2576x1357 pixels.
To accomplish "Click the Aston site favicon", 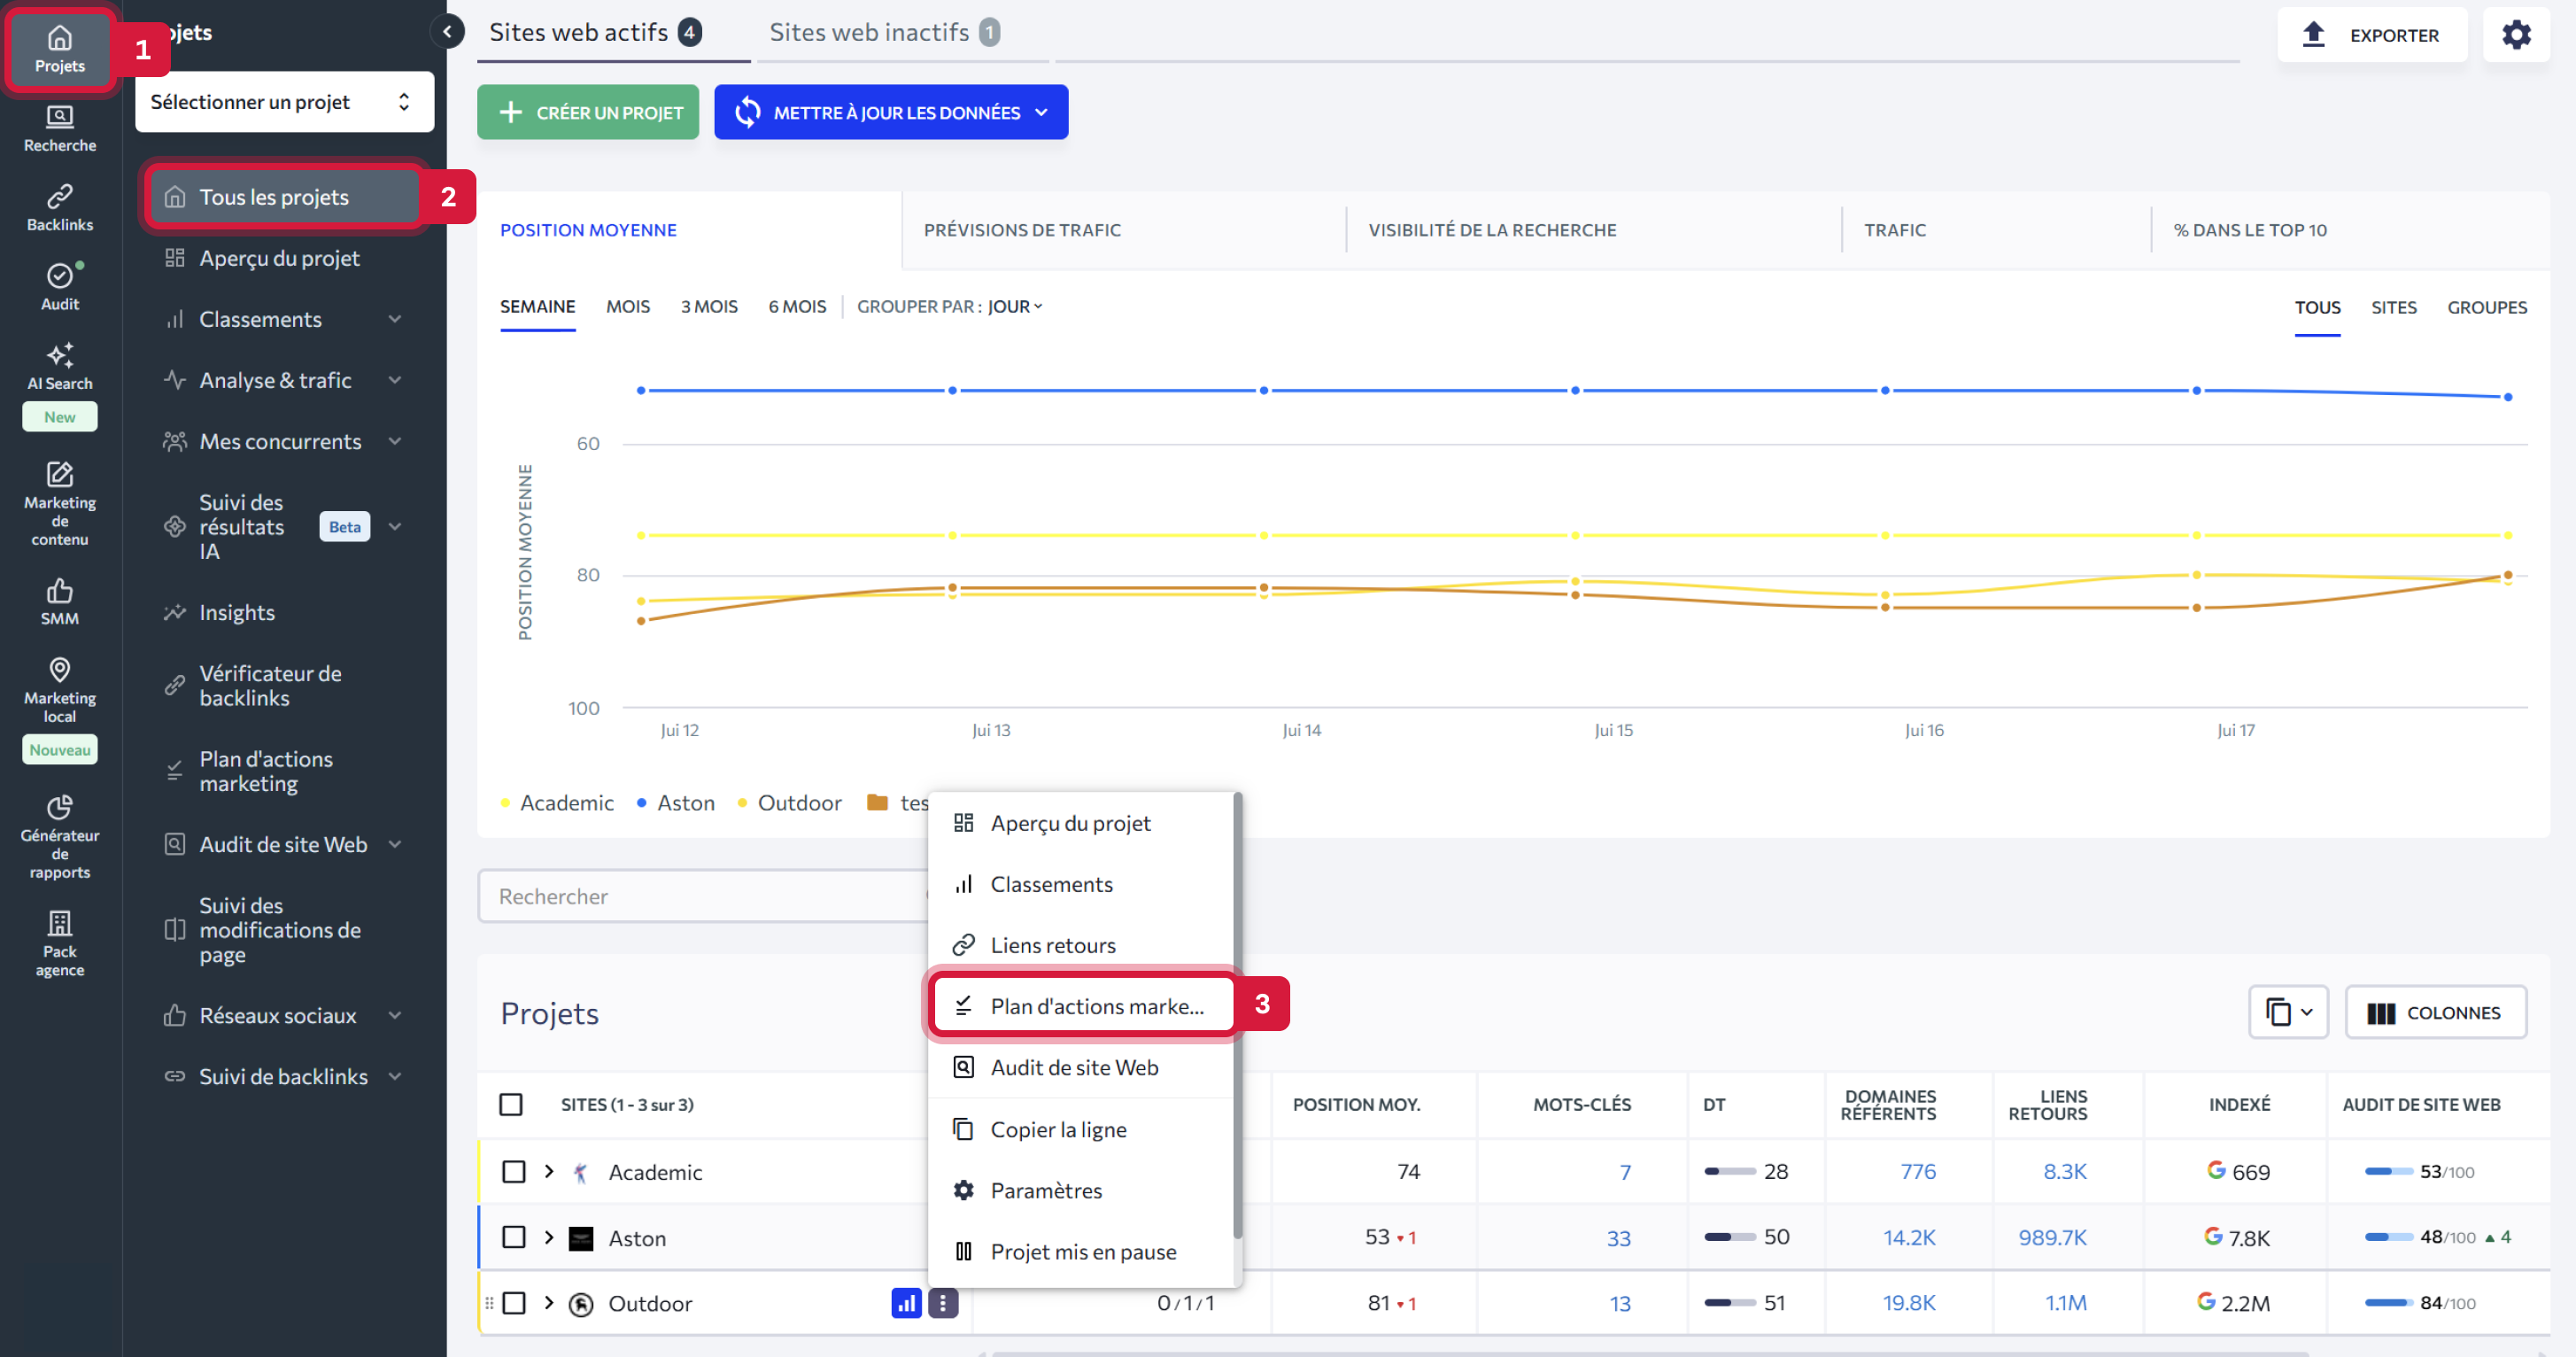I will [x=581, y=1238].
